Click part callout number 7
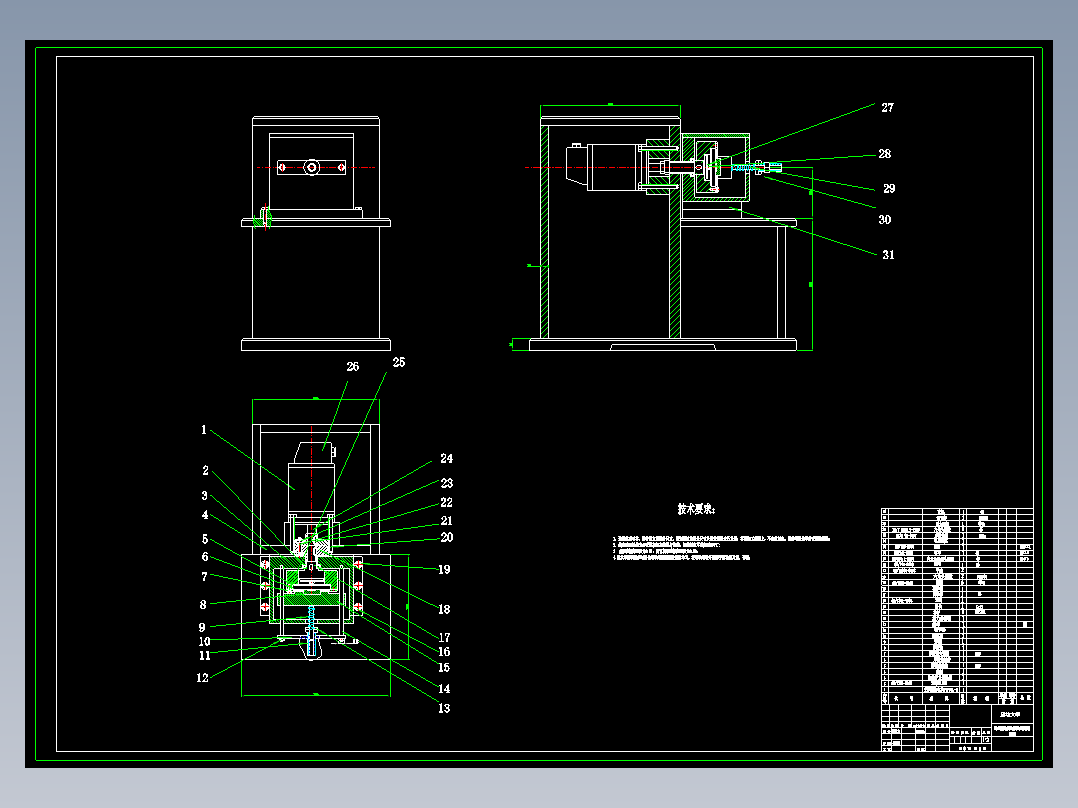1078x808 pixels. pos(204,576)
